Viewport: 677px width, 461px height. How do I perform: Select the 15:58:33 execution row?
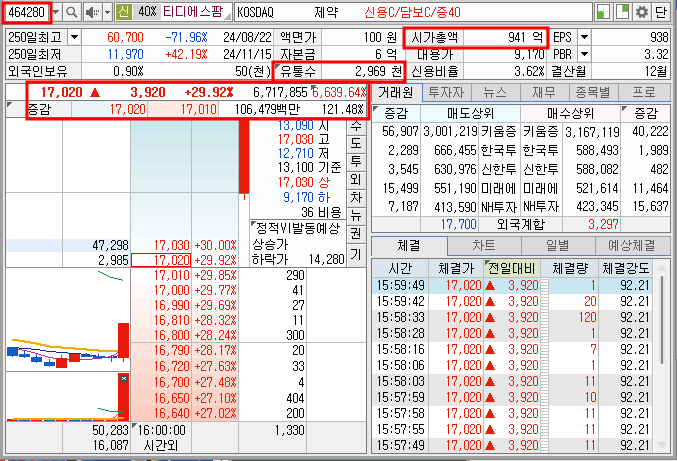514,317
